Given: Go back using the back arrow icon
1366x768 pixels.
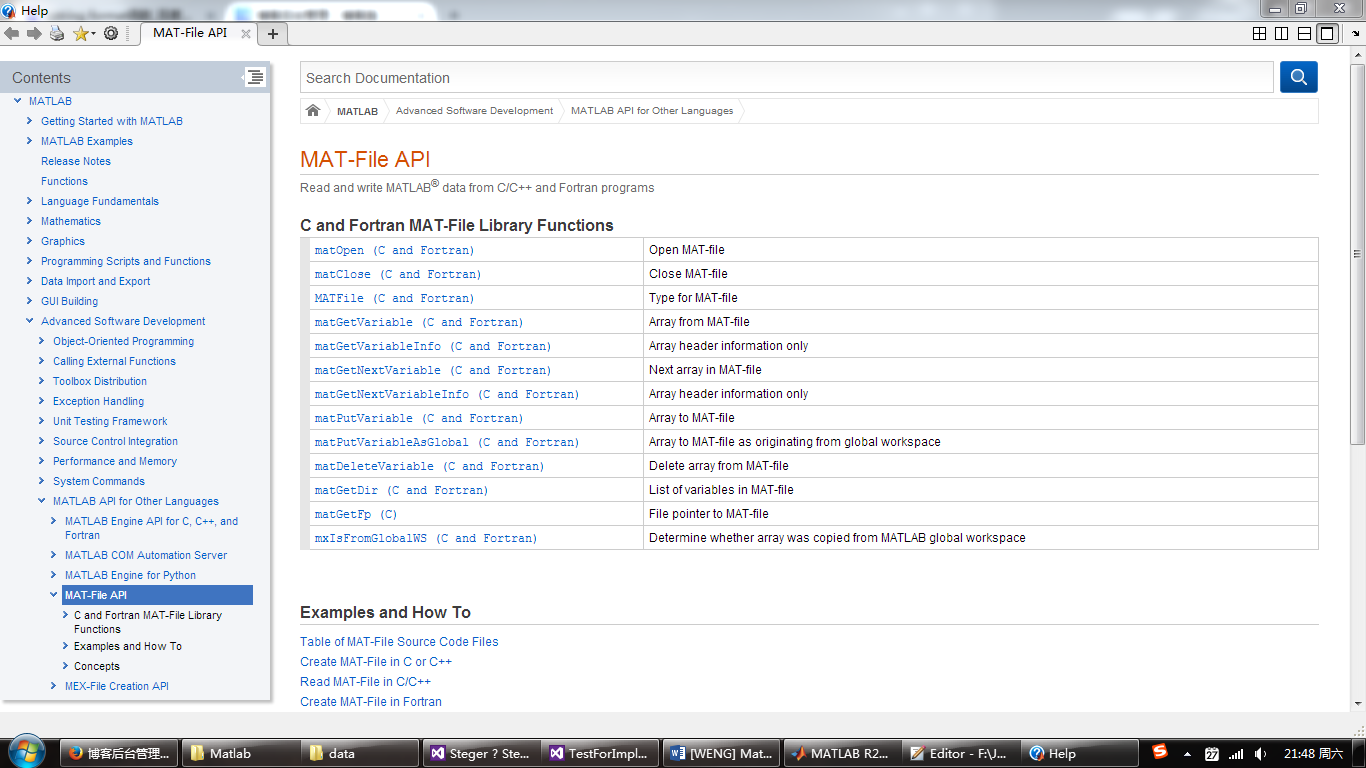Looking at the screenshot, I should (x=11, y=33).
